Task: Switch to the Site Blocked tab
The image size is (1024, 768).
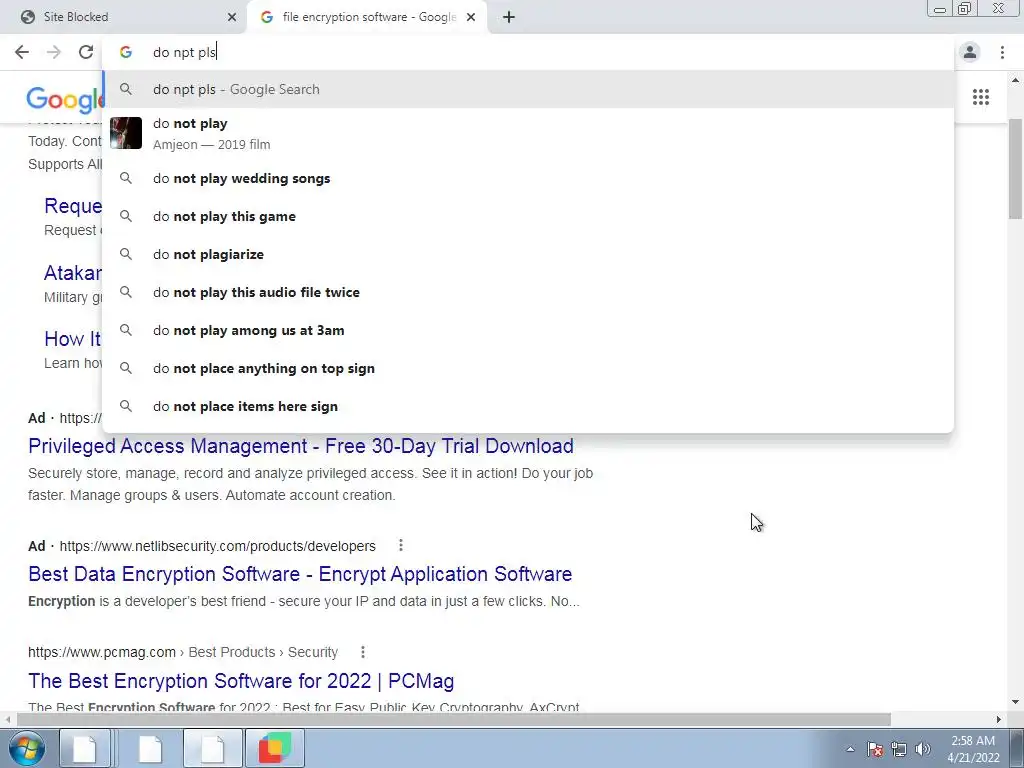Action: click(x=124, y=17)
